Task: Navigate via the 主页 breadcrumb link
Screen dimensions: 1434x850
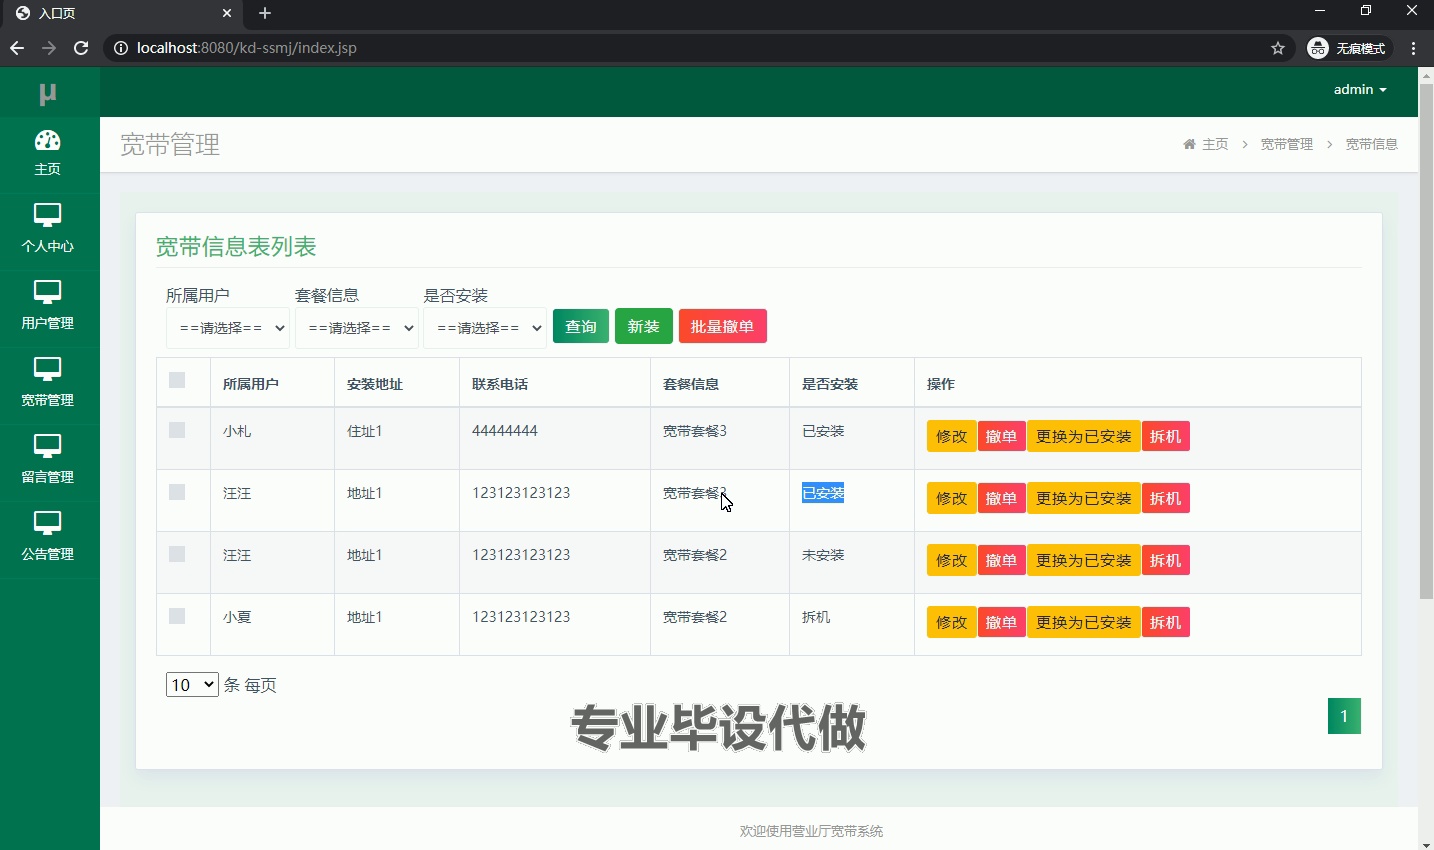Action: tap(1215, 144)
